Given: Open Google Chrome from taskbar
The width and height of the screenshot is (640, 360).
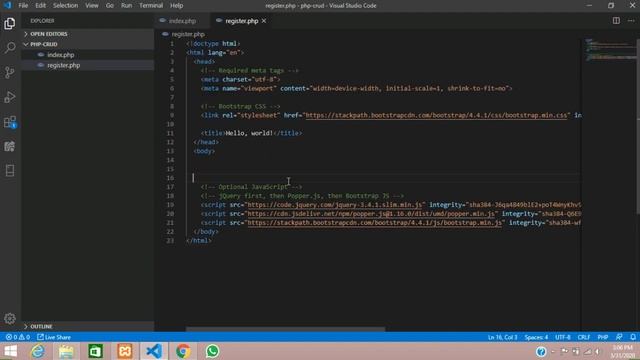Looking at the screenshot, I should coord(183,351).
